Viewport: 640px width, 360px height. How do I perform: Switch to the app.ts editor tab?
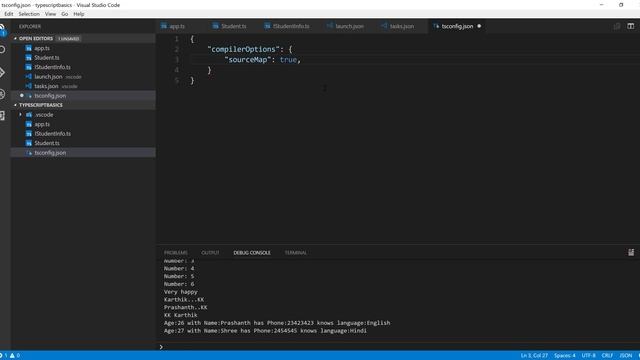coord(177,26)
